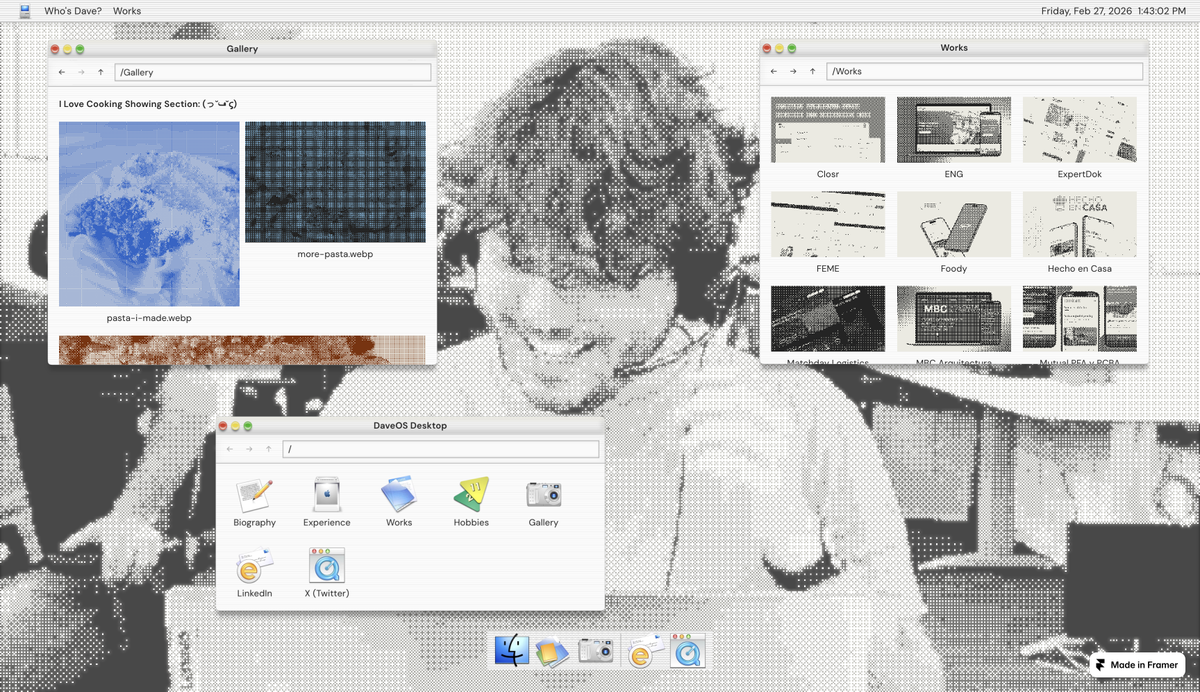Image resolution: width=1200 pixels, height=692 pixels.
Task: Open the pasta-i-made.webp thumbnail
Action: (x=149, y=214)
